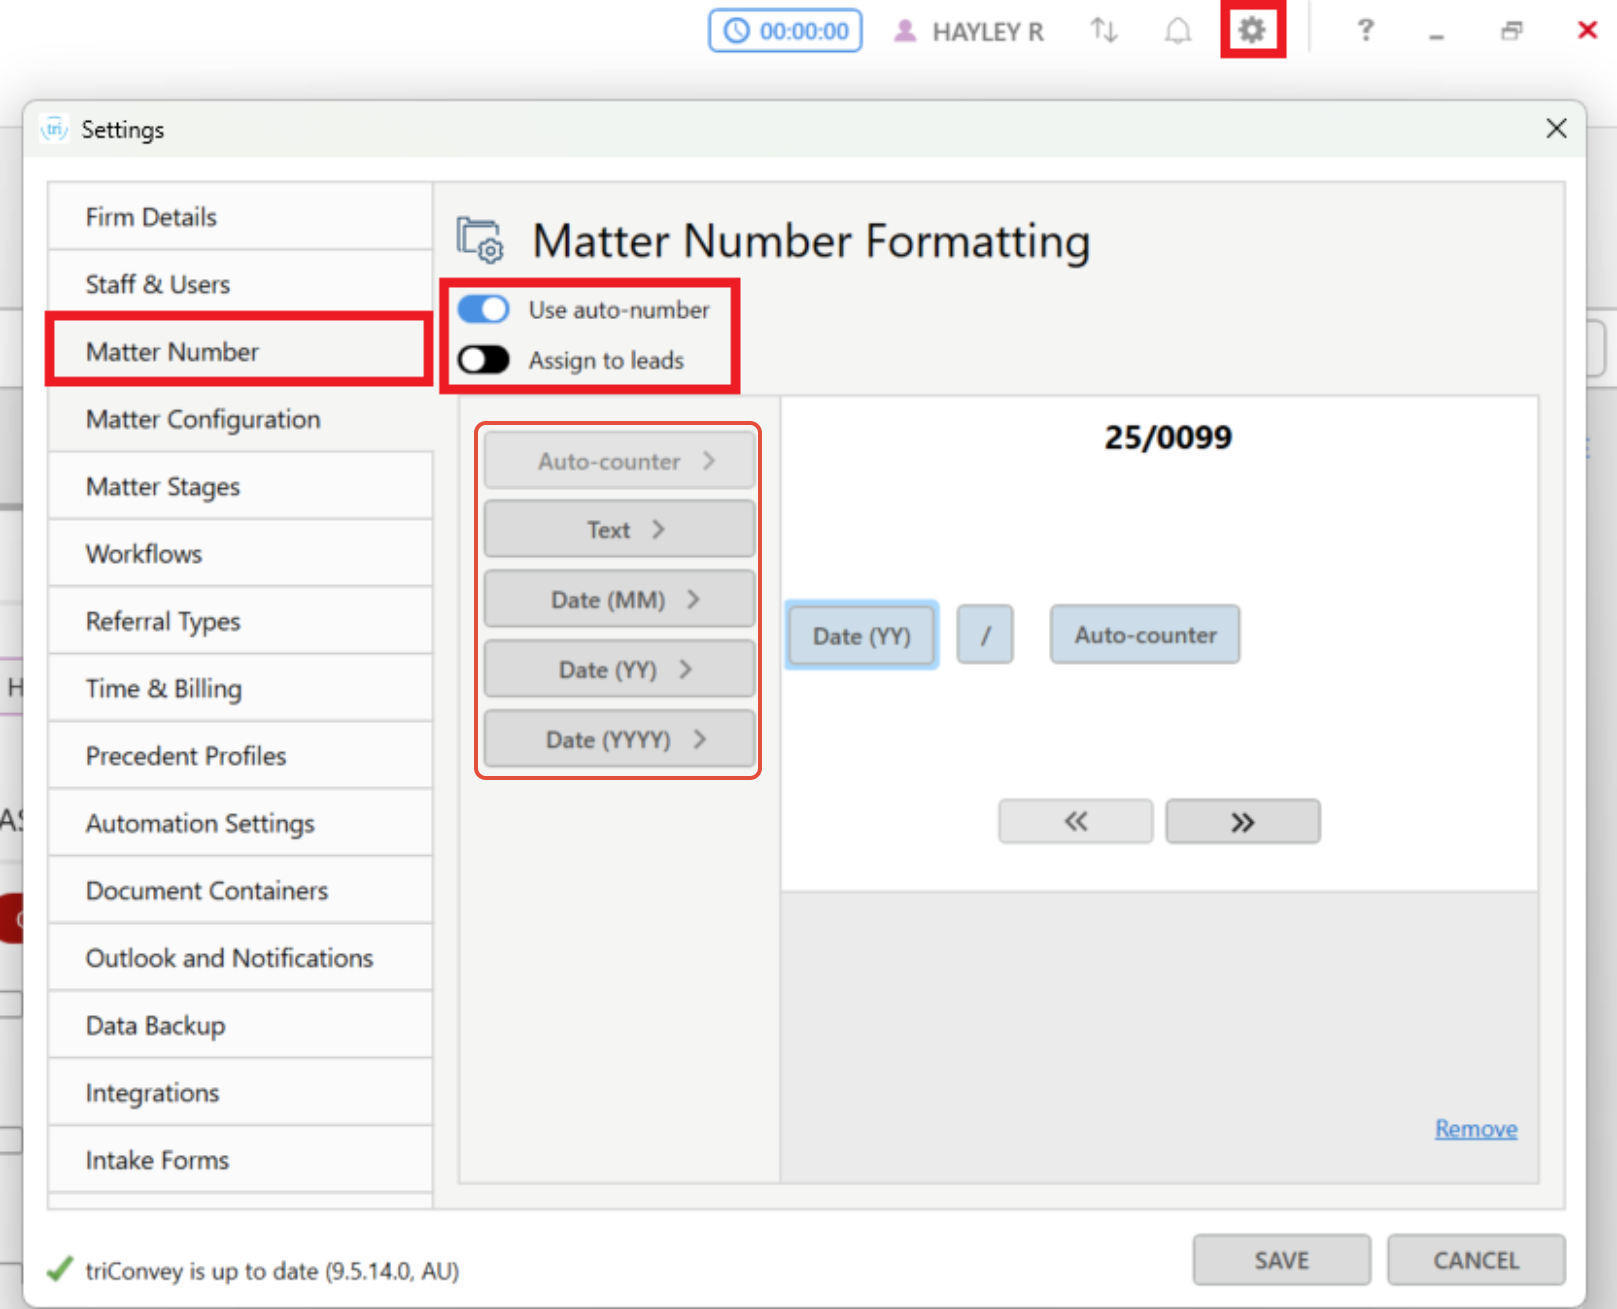The image size is (1617, 1309).
Task: Open Workflows settings
Action: coord(240,553)
